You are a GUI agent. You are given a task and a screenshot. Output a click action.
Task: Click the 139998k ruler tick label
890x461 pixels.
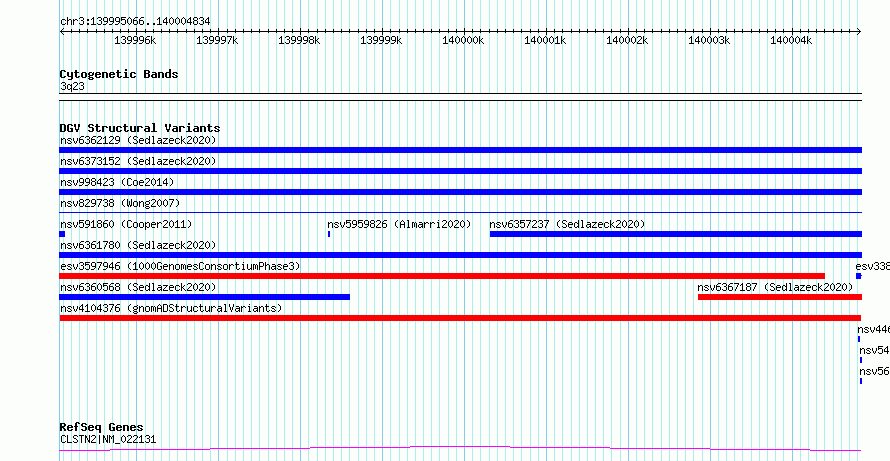point(299,40)
